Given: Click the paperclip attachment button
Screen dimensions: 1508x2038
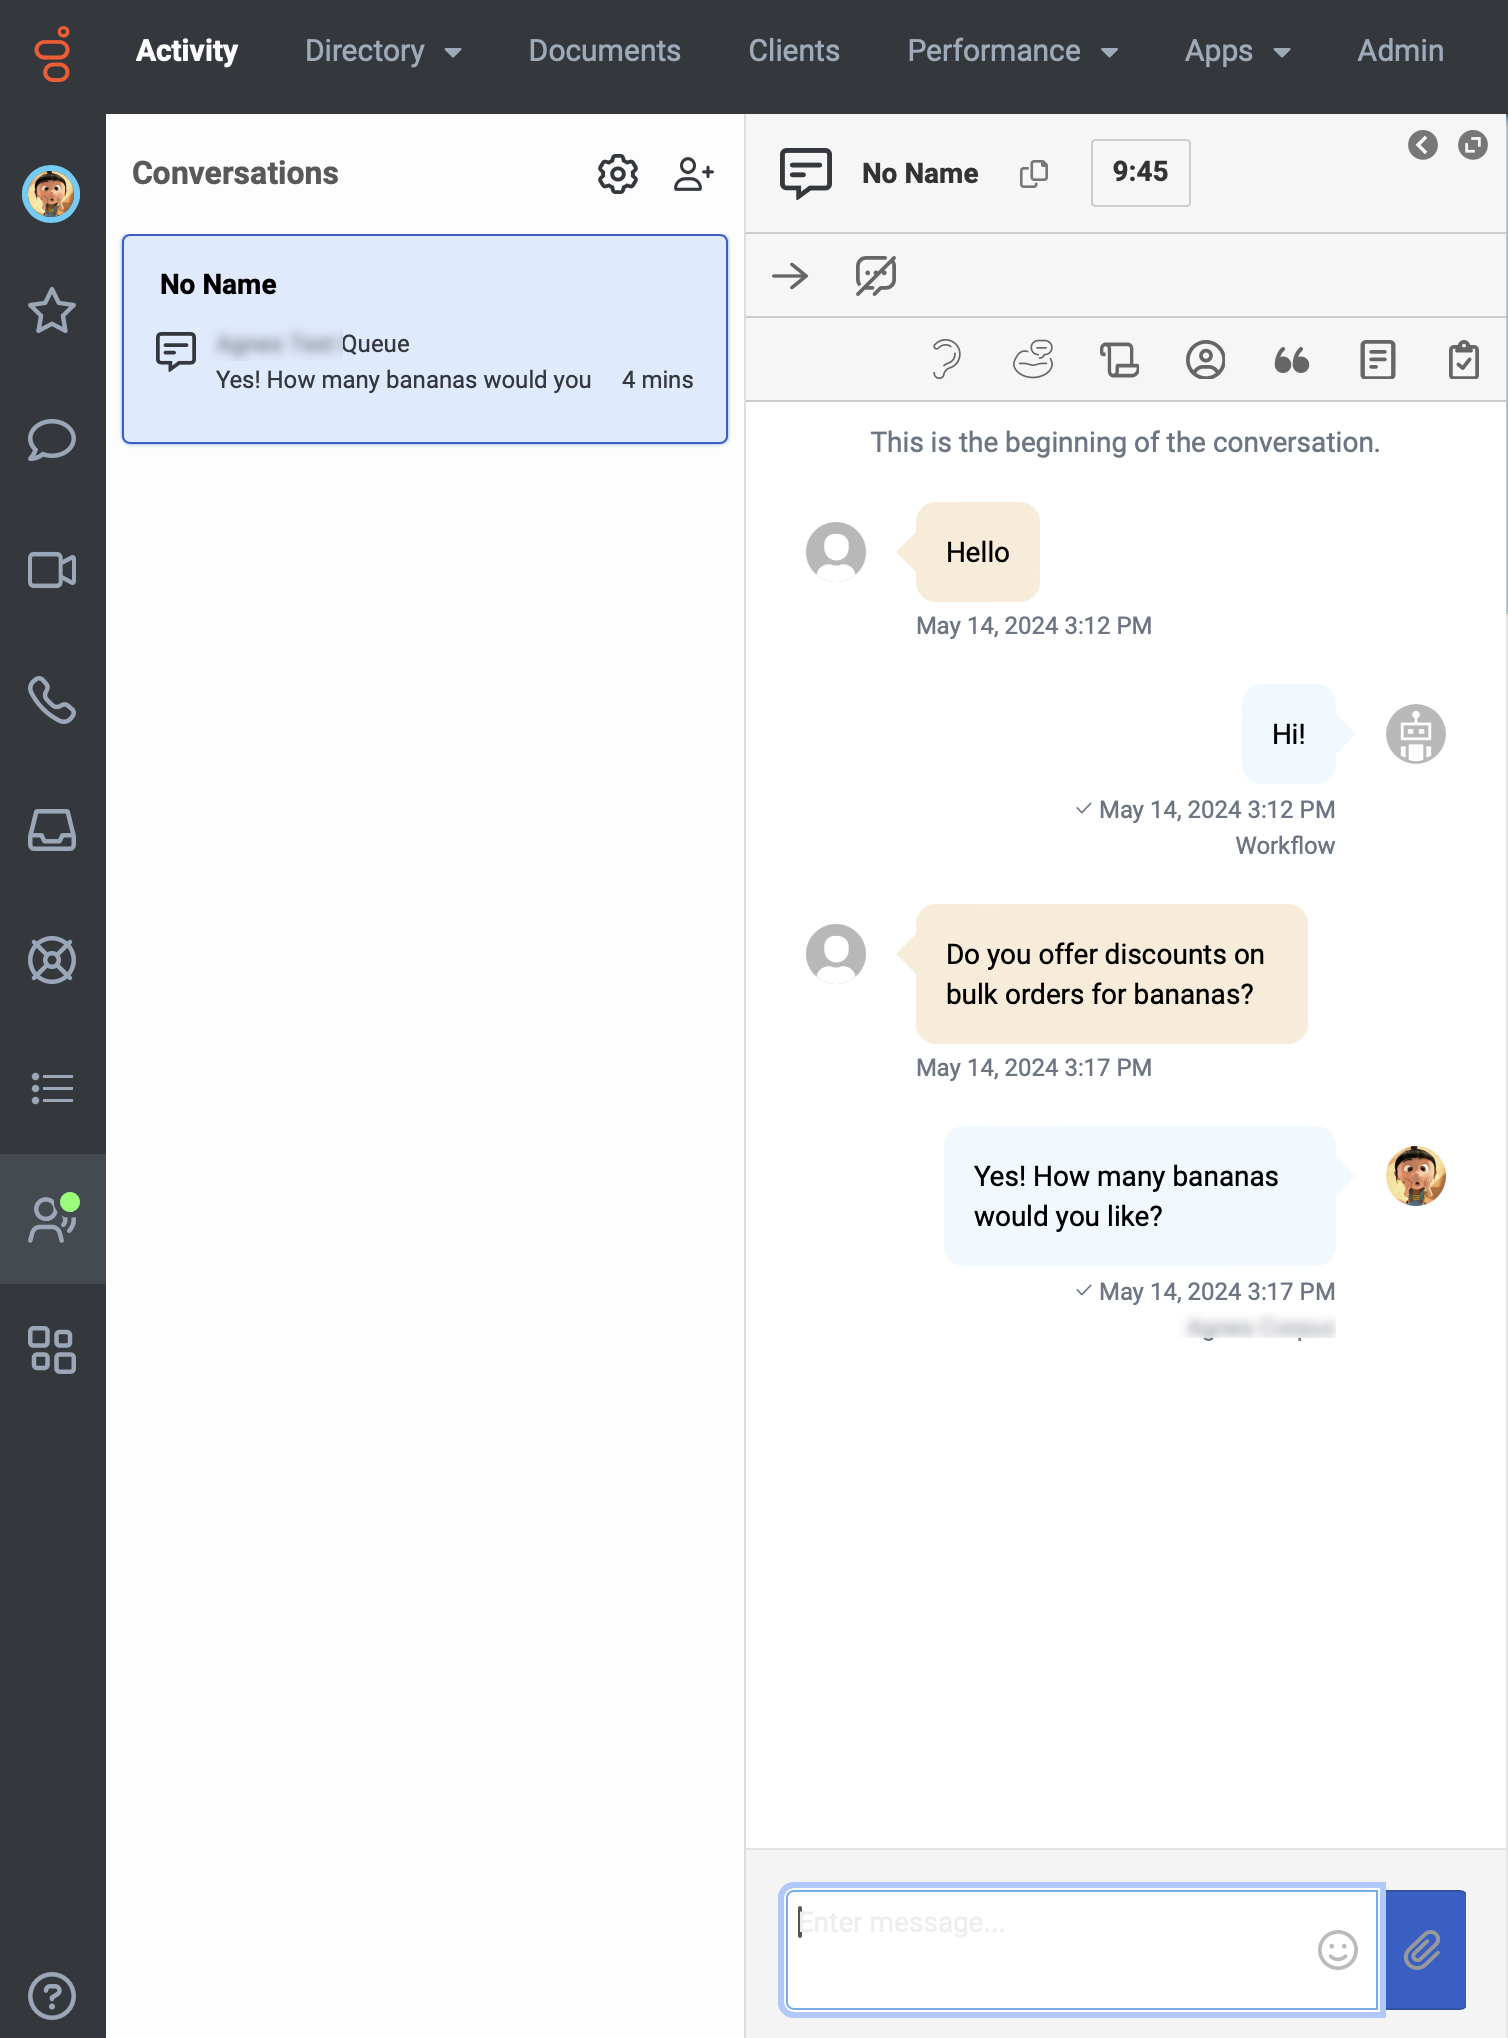Looking at the screenshot, I should point(1423,1949).
